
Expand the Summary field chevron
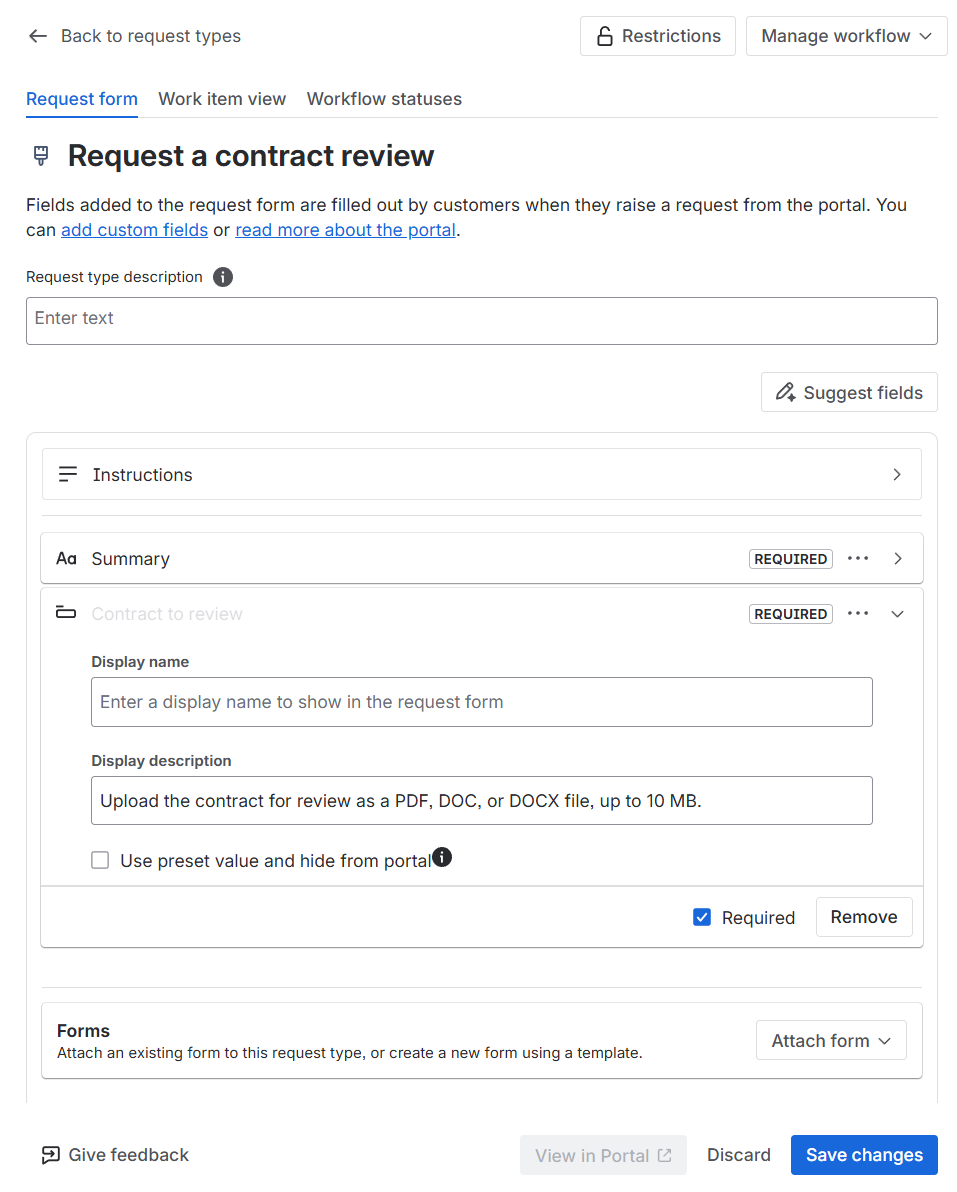click(898, 559)
